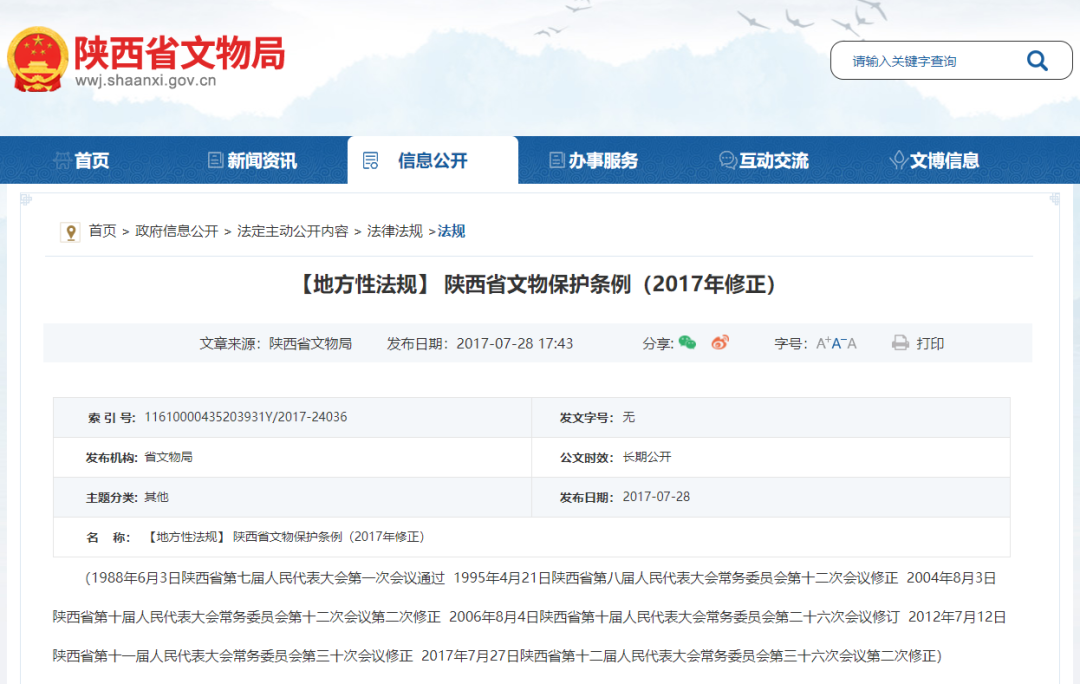This screenshot has height=684, width=1080.
Task: Click A+ to enlarge the font size
Action: [824, 342]
